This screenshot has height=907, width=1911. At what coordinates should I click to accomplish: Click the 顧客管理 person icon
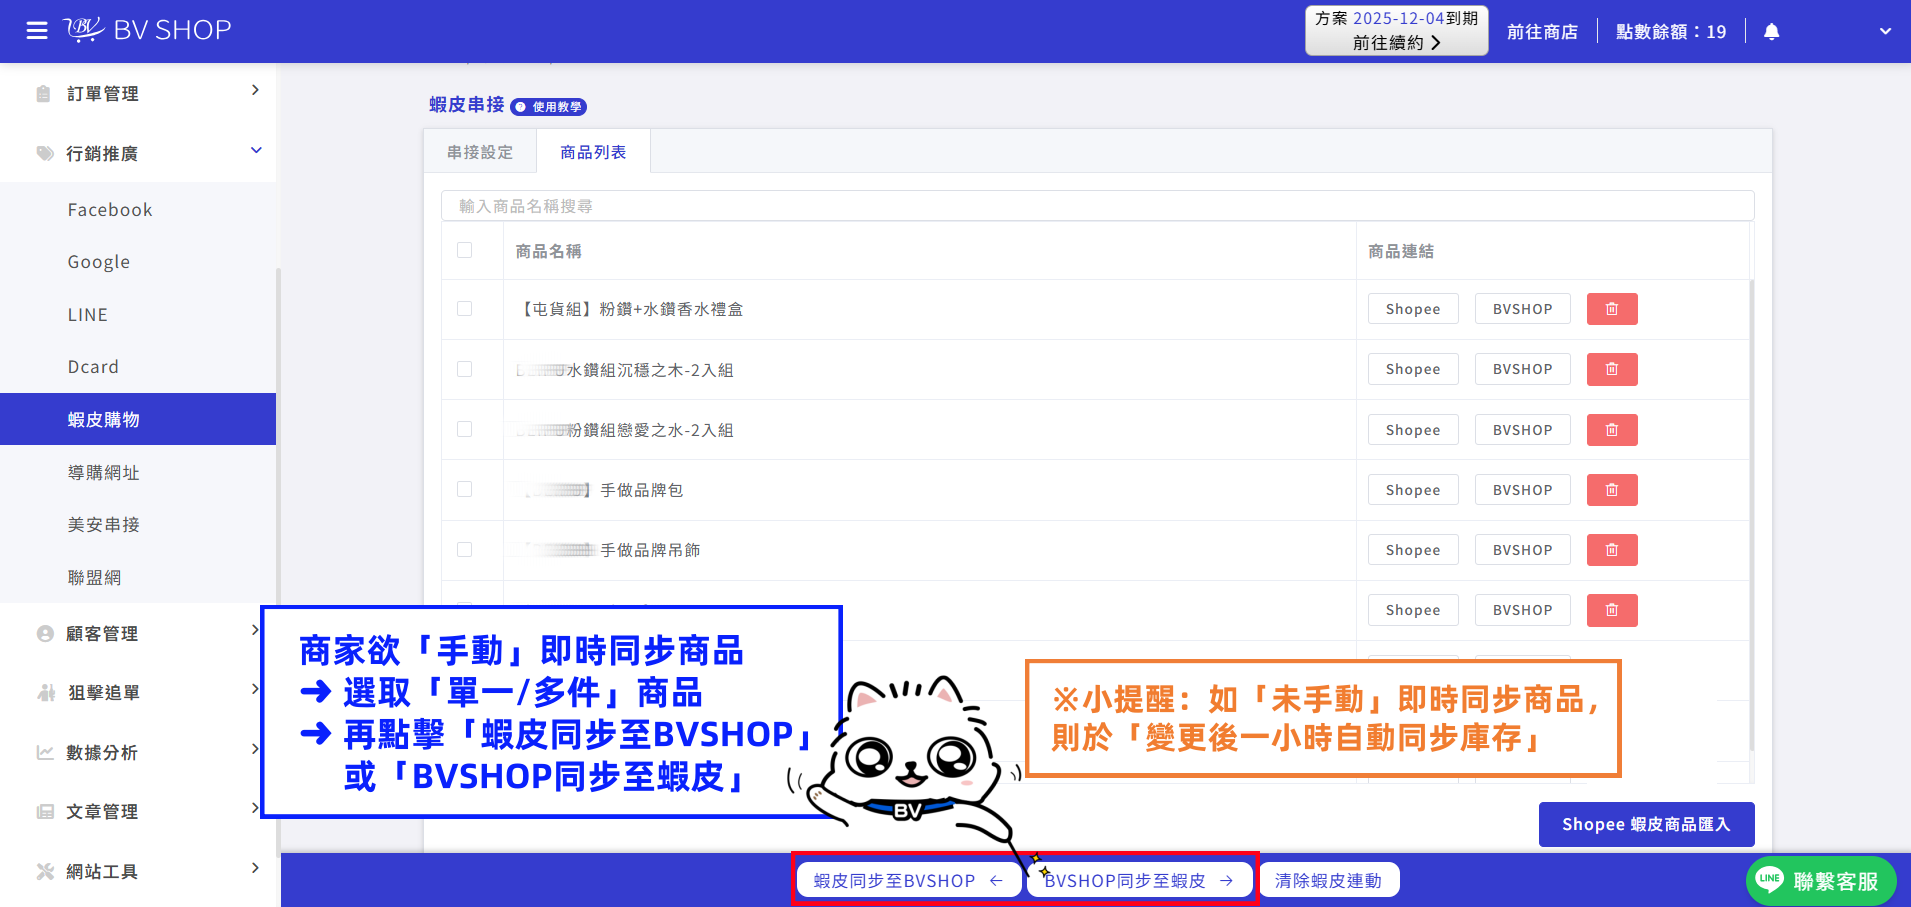tap(45, 634)
